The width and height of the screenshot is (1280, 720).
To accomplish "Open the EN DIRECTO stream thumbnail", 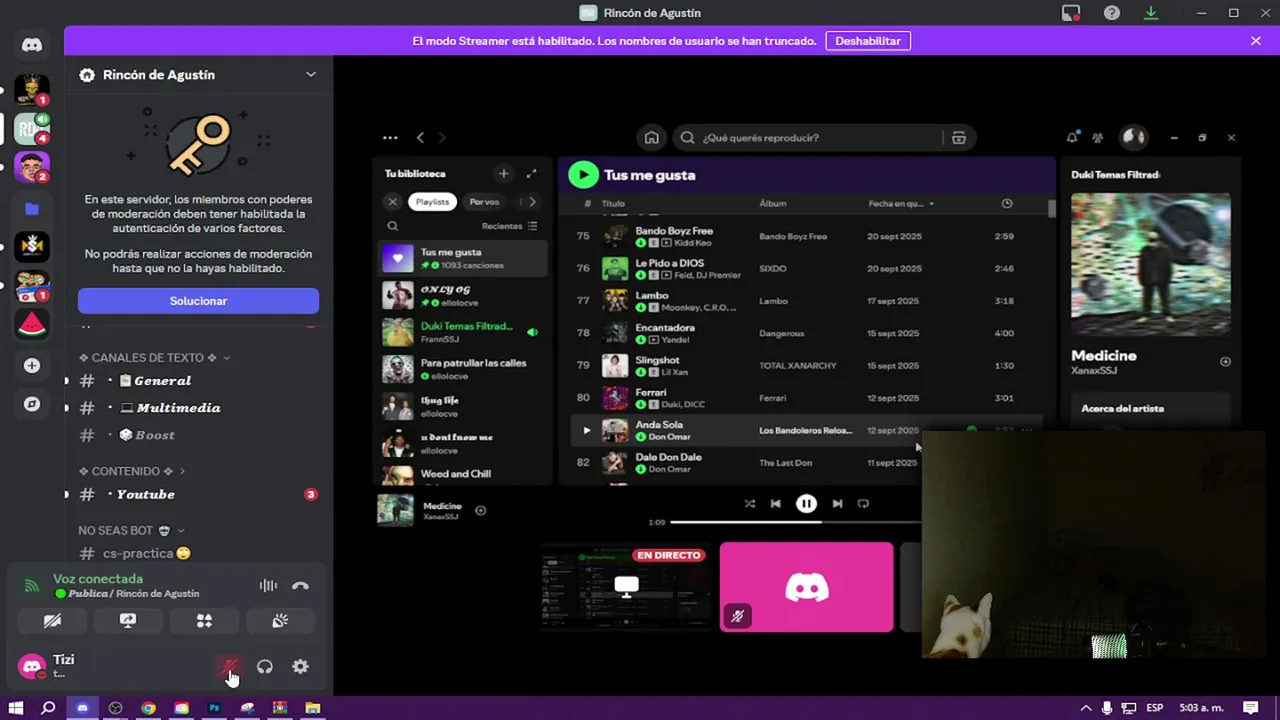I will (626, 587).
